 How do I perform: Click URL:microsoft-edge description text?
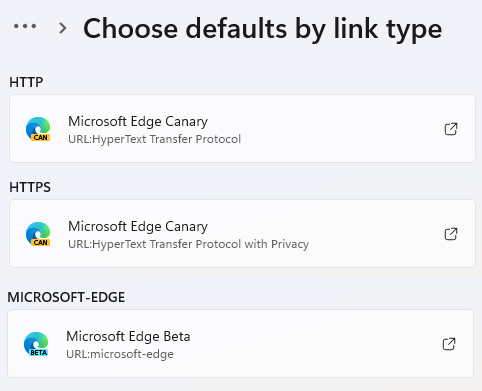[120, 354]
